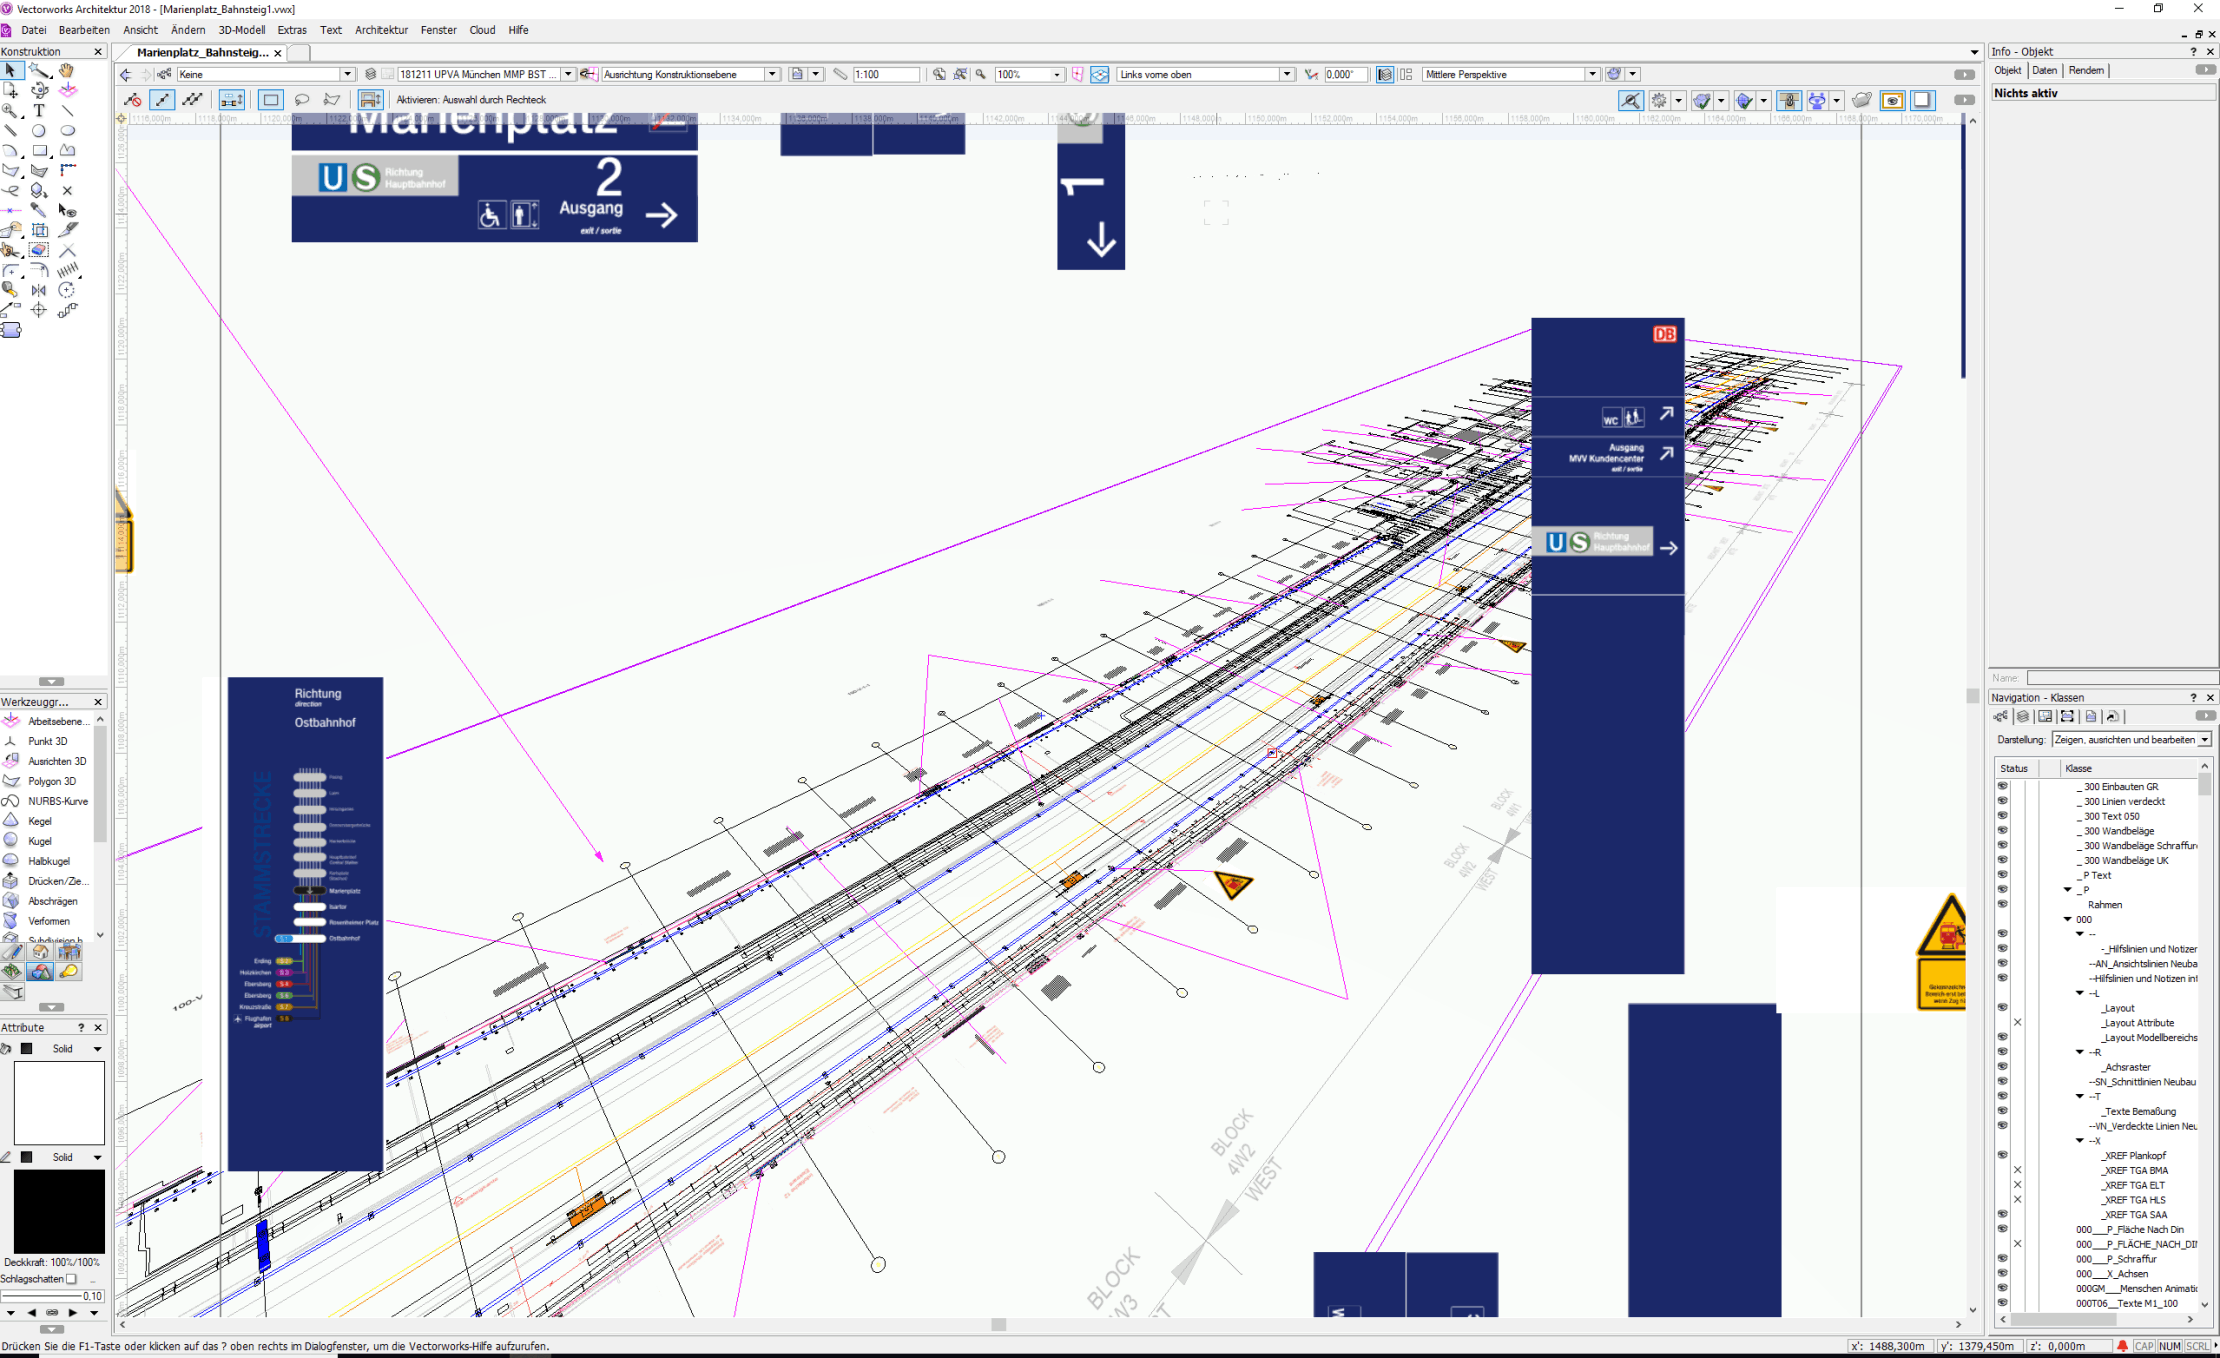Select the circle drawing tool
The height and width of the screenshot is (1358, 2220).
point(39,131)
